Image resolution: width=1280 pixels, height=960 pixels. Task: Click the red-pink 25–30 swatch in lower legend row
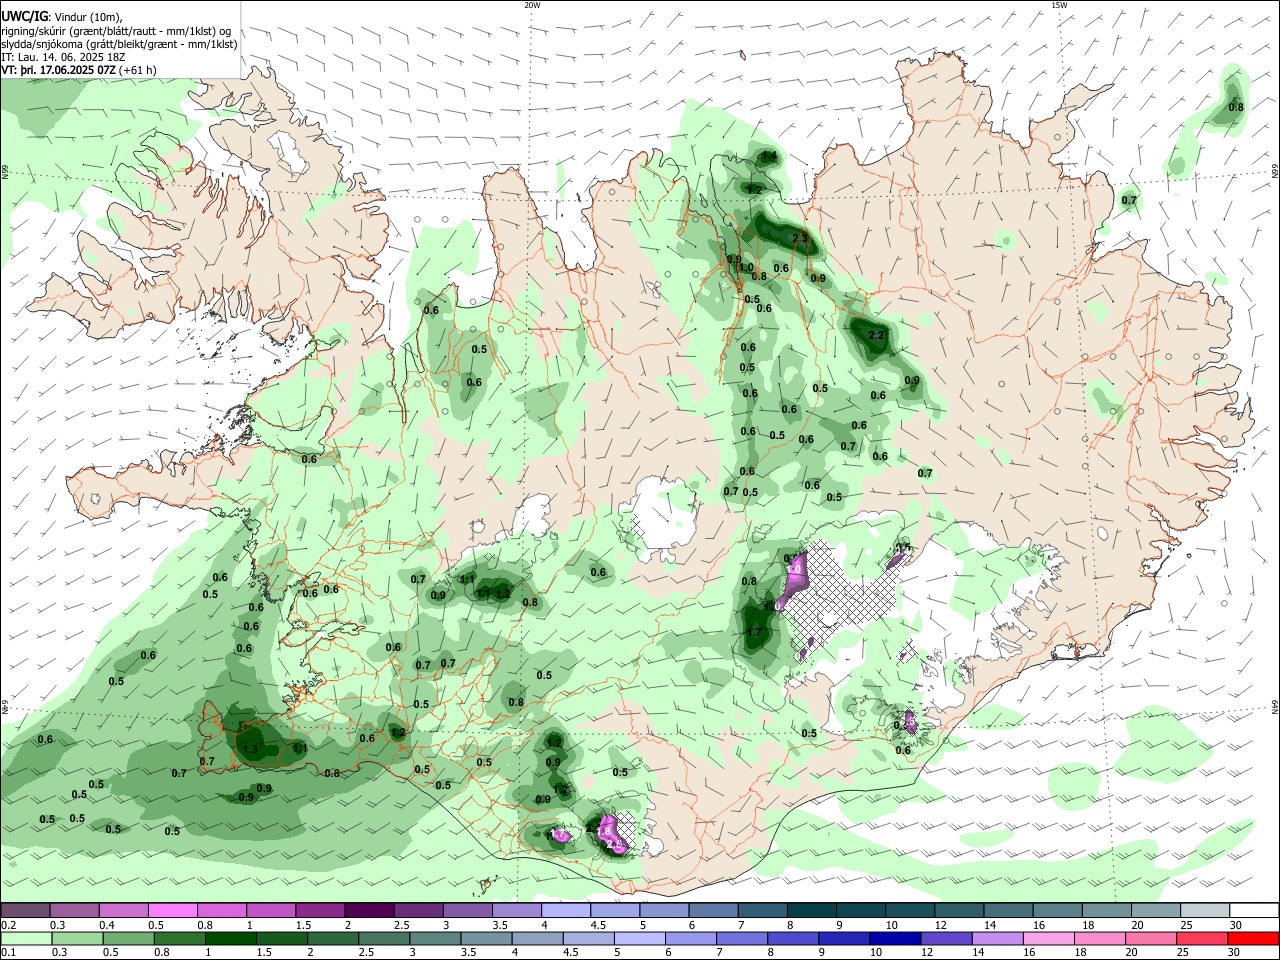1204,938
